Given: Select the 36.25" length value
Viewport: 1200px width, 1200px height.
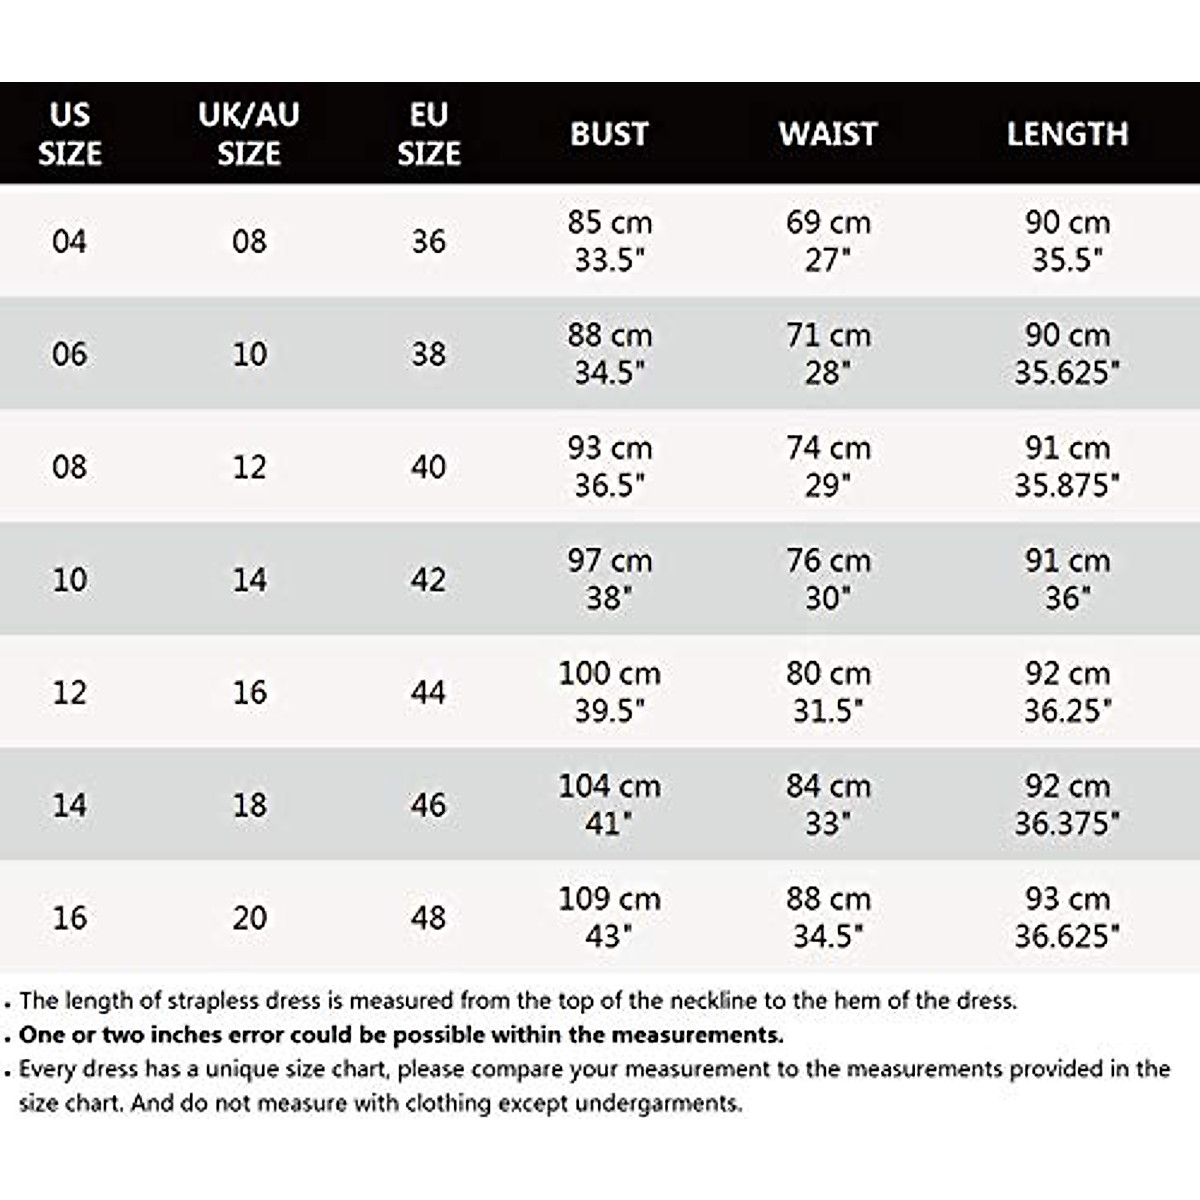Looking at the screenshot, I should click(1067, 711).
